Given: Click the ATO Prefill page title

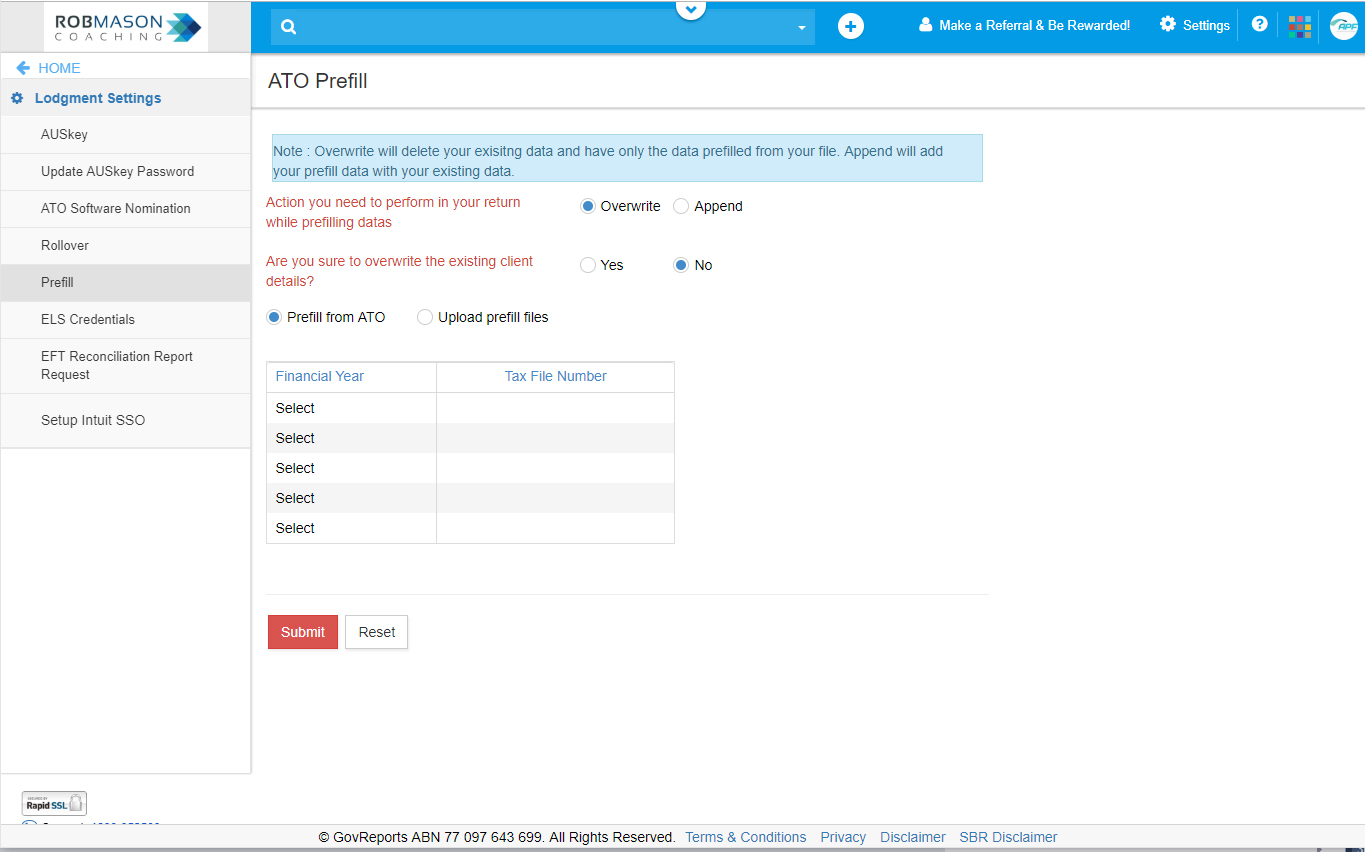Looking at the screenshot, I should click(x=318, y=81).
